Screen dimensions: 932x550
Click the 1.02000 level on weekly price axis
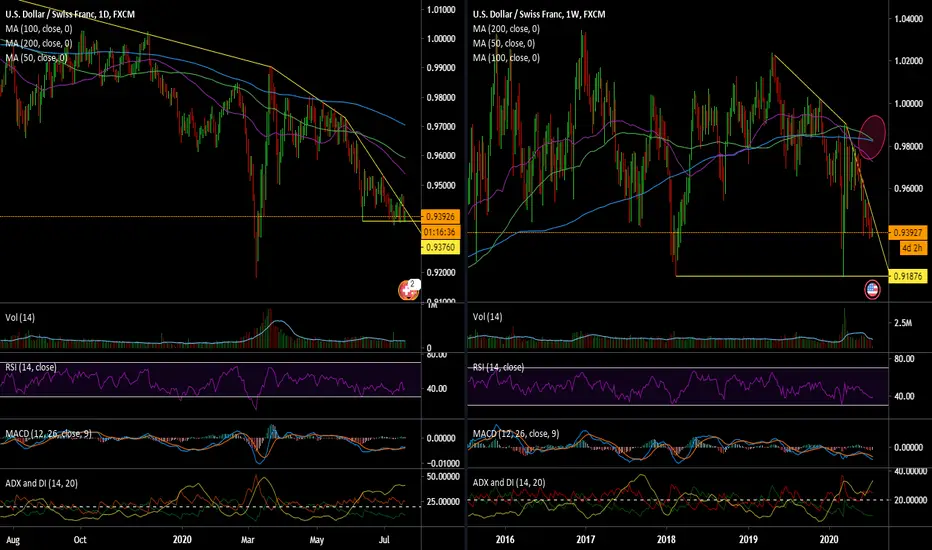coord(909,61)
